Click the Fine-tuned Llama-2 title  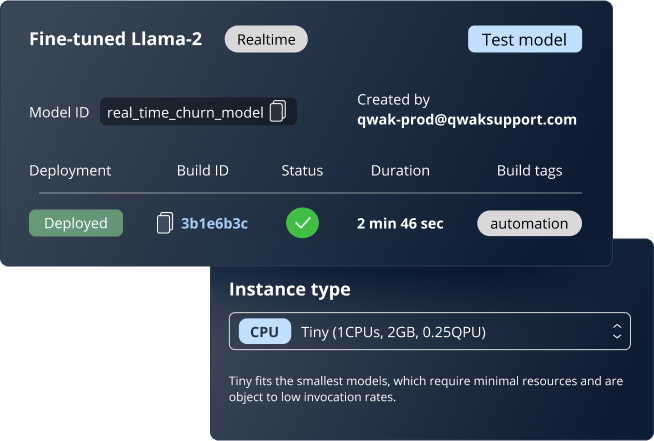[116, 39]
